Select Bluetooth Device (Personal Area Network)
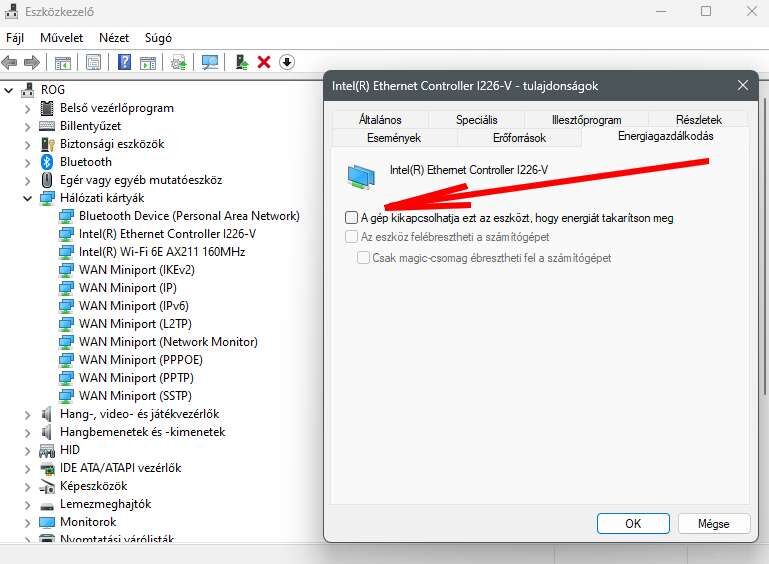 click(x=189, y=216)
